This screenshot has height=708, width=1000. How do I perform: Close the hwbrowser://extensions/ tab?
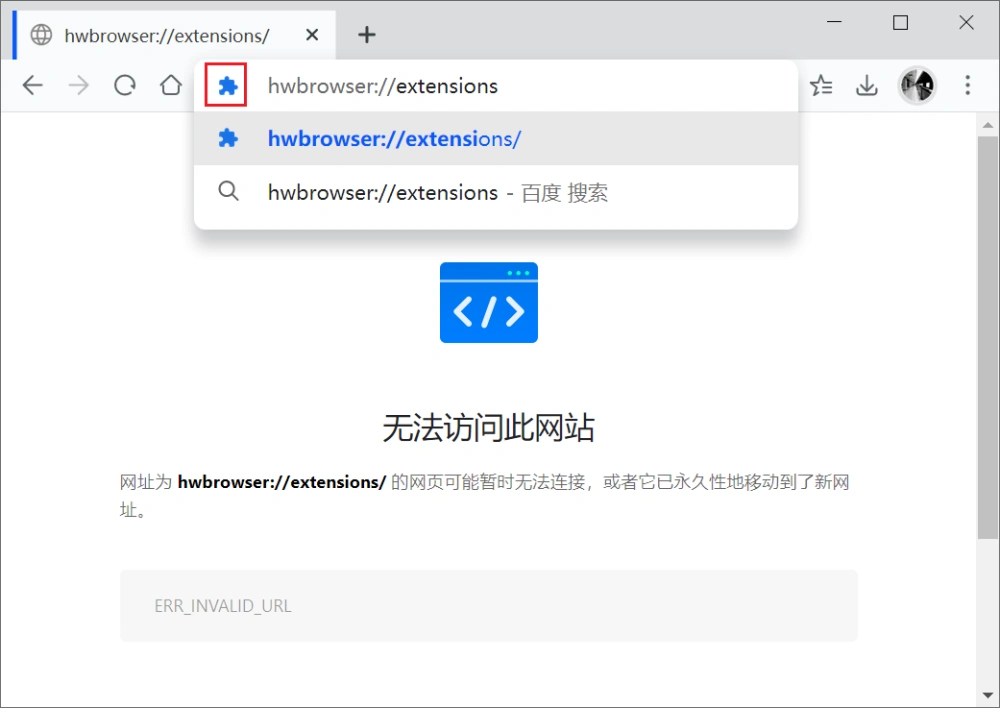pos(312,34)
